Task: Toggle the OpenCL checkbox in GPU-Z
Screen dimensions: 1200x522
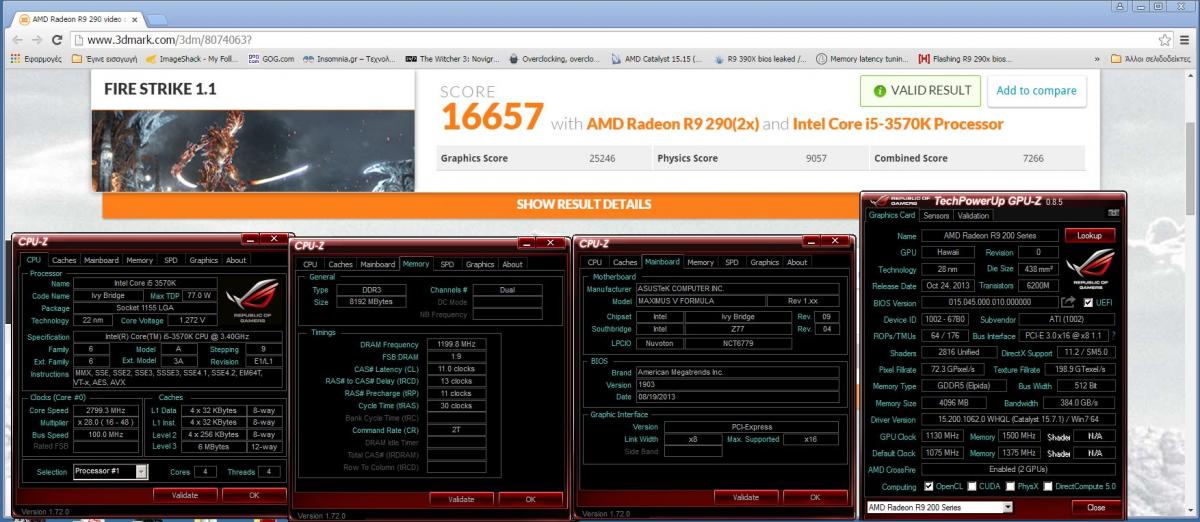Action: (929, 487)
